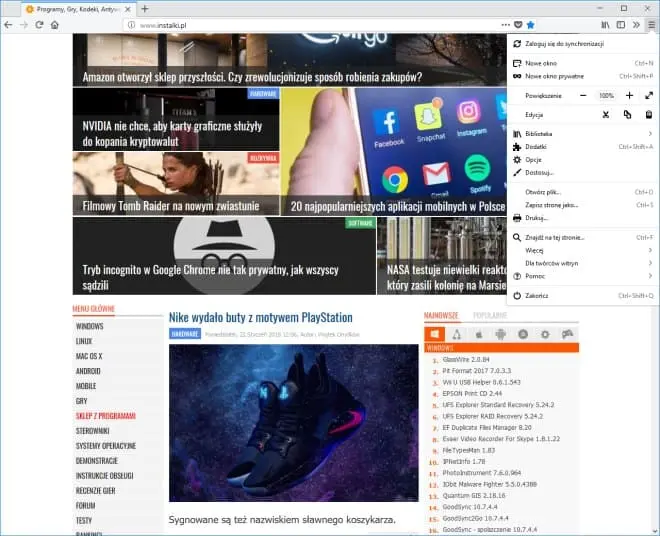Viewport: 660px width, 536px height.
Task: Open a new tab with plus button
Action: point(144,8)
